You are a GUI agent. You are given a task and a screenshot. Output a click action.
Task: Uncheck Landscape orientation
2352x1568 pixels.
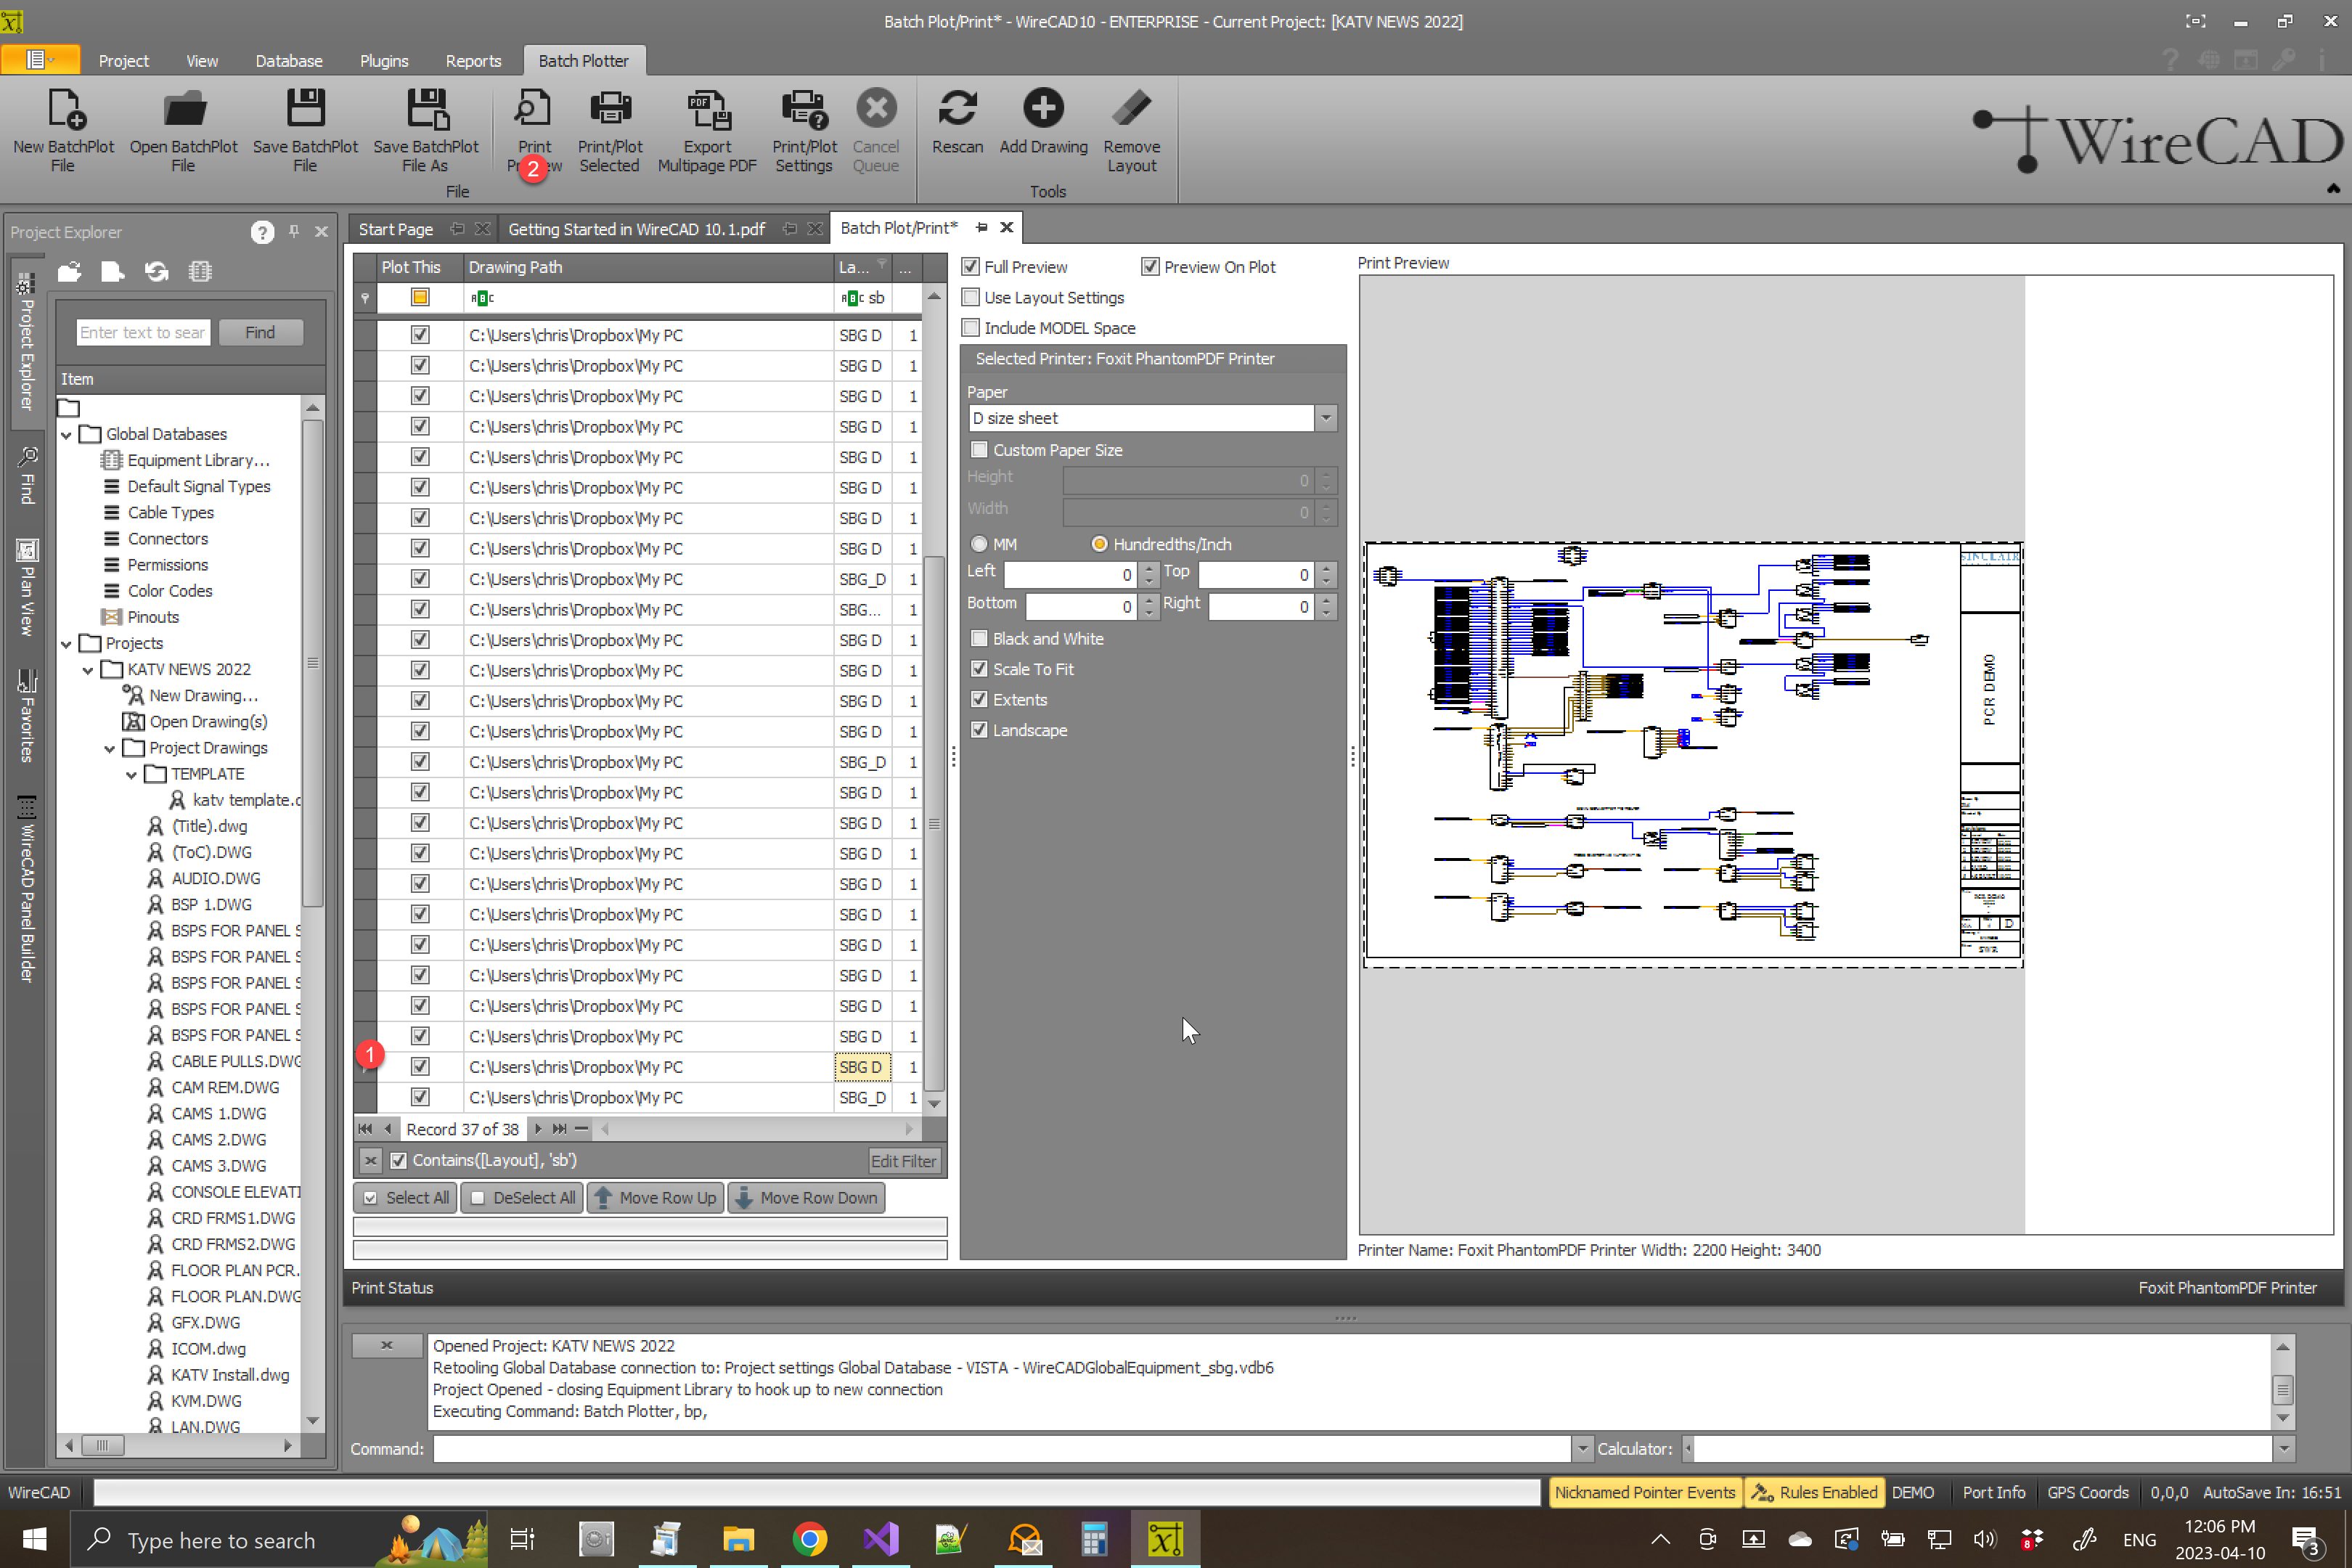(x=979, y=730)
